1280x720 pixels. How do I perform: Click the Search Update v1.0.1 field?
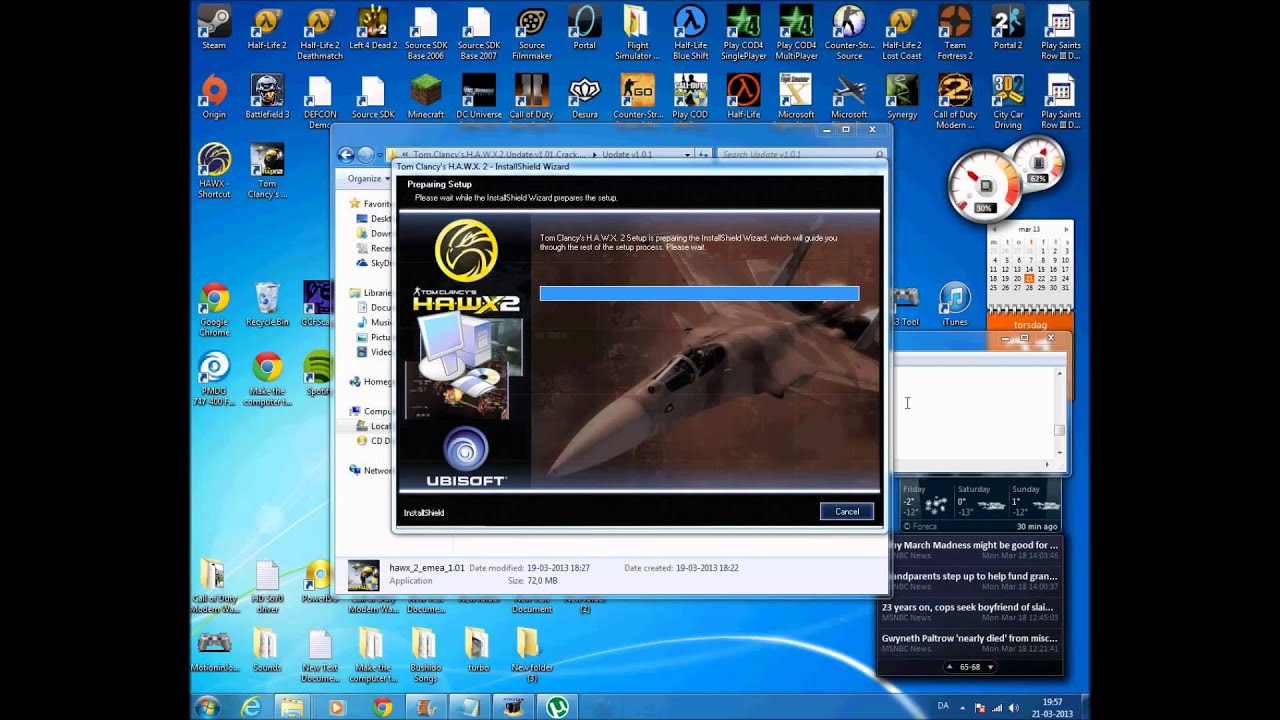[800, 155]
